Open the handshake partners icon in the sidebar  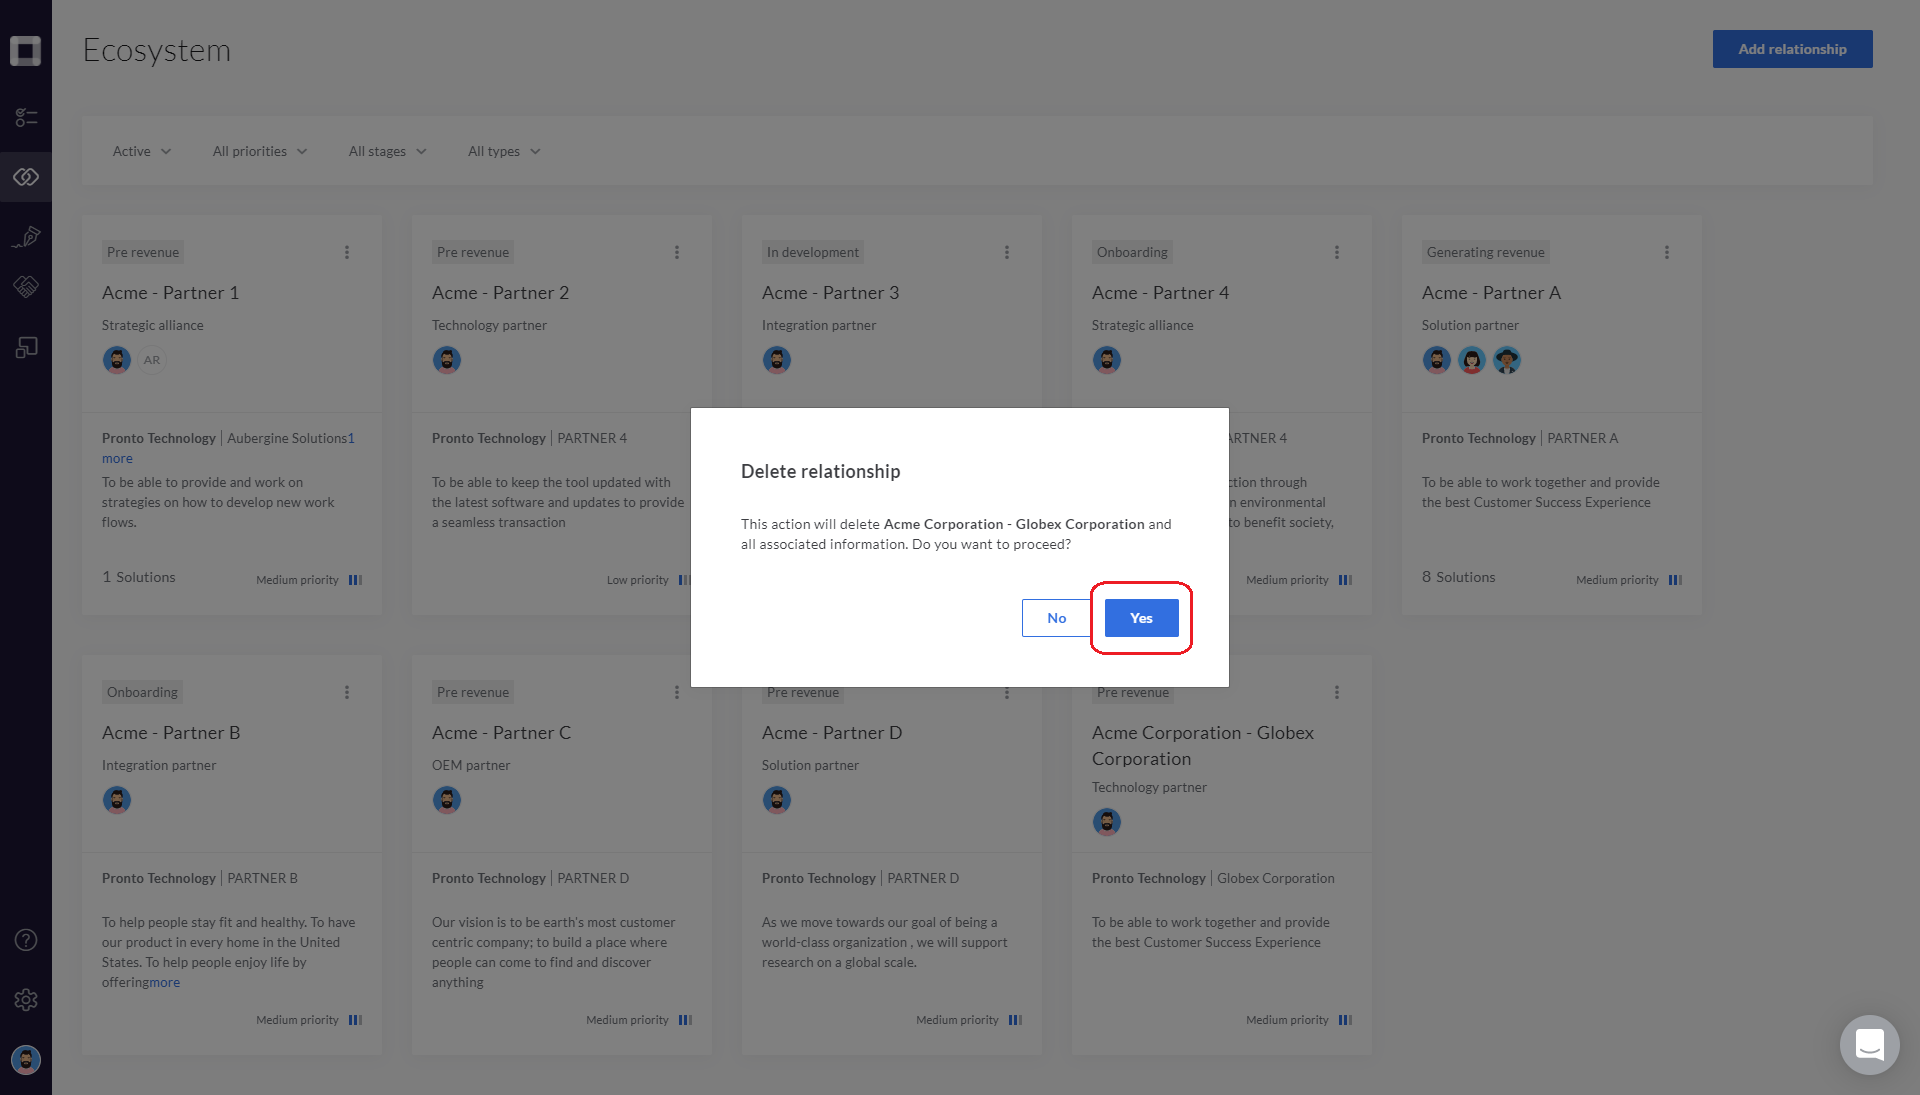[26, 287]
